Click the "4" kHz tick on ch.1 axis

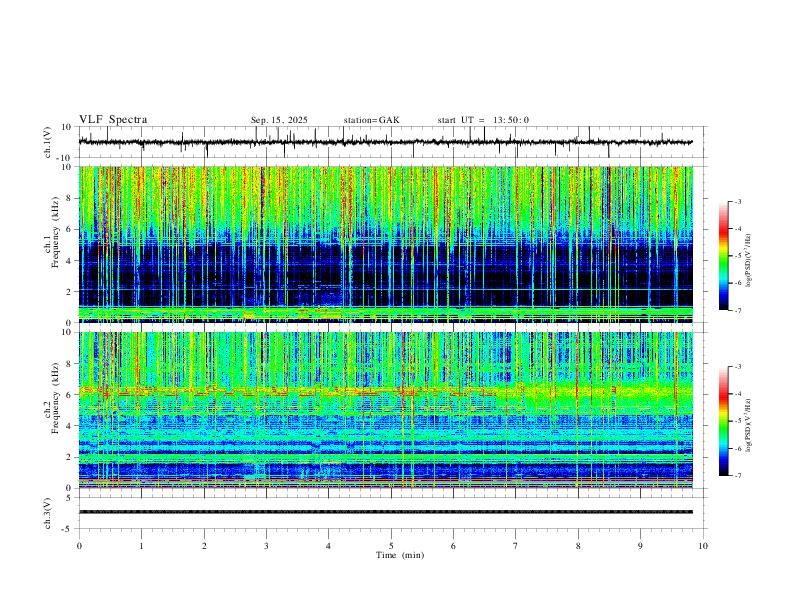pos(69,261)
